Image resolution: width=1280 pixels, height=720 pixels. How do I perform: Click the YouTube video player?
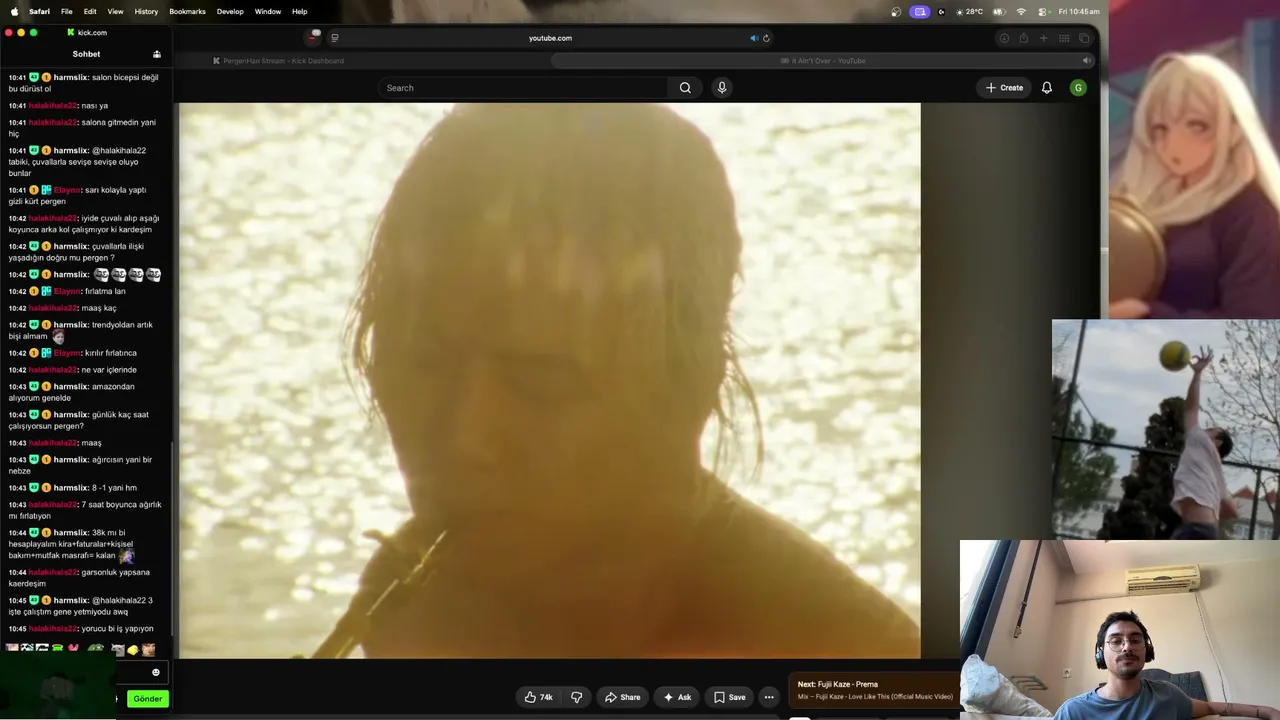pos(549,381)
